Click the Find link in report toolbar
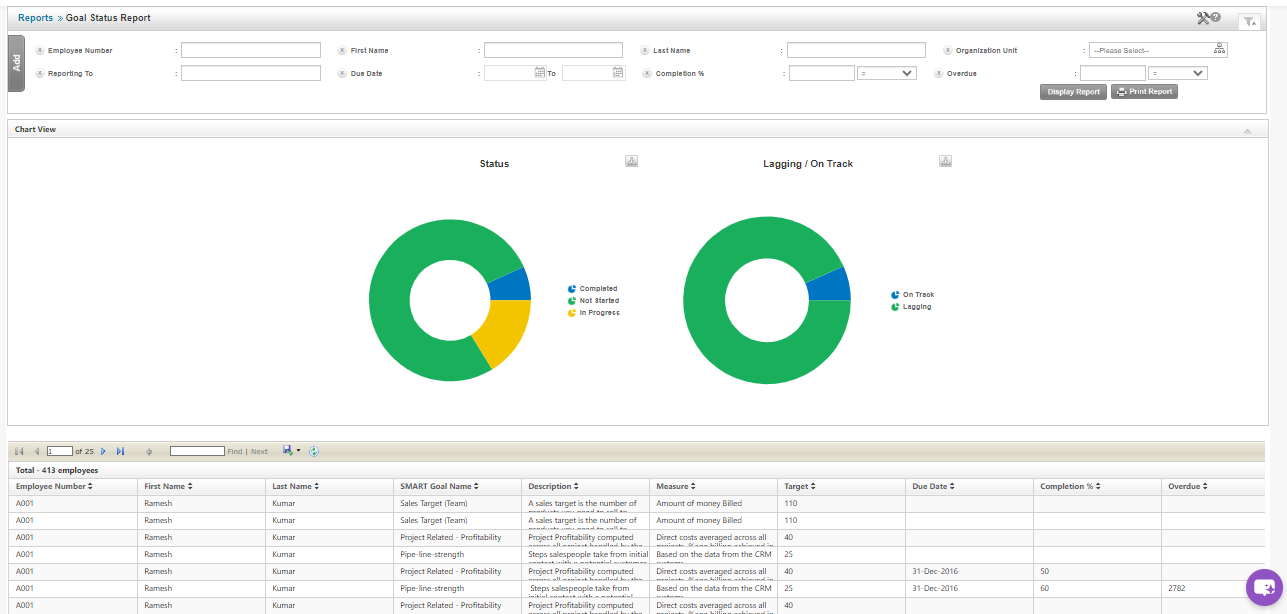Screen dimensions: 1287x614 click(235, 452)
